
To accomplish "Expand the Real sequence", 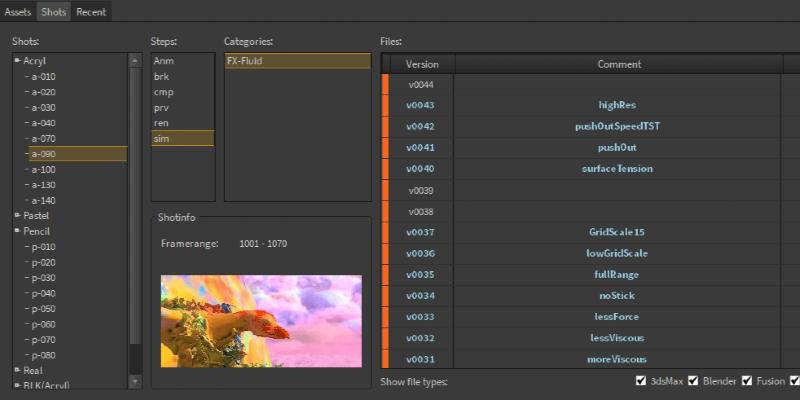I will tap(17, 370).
